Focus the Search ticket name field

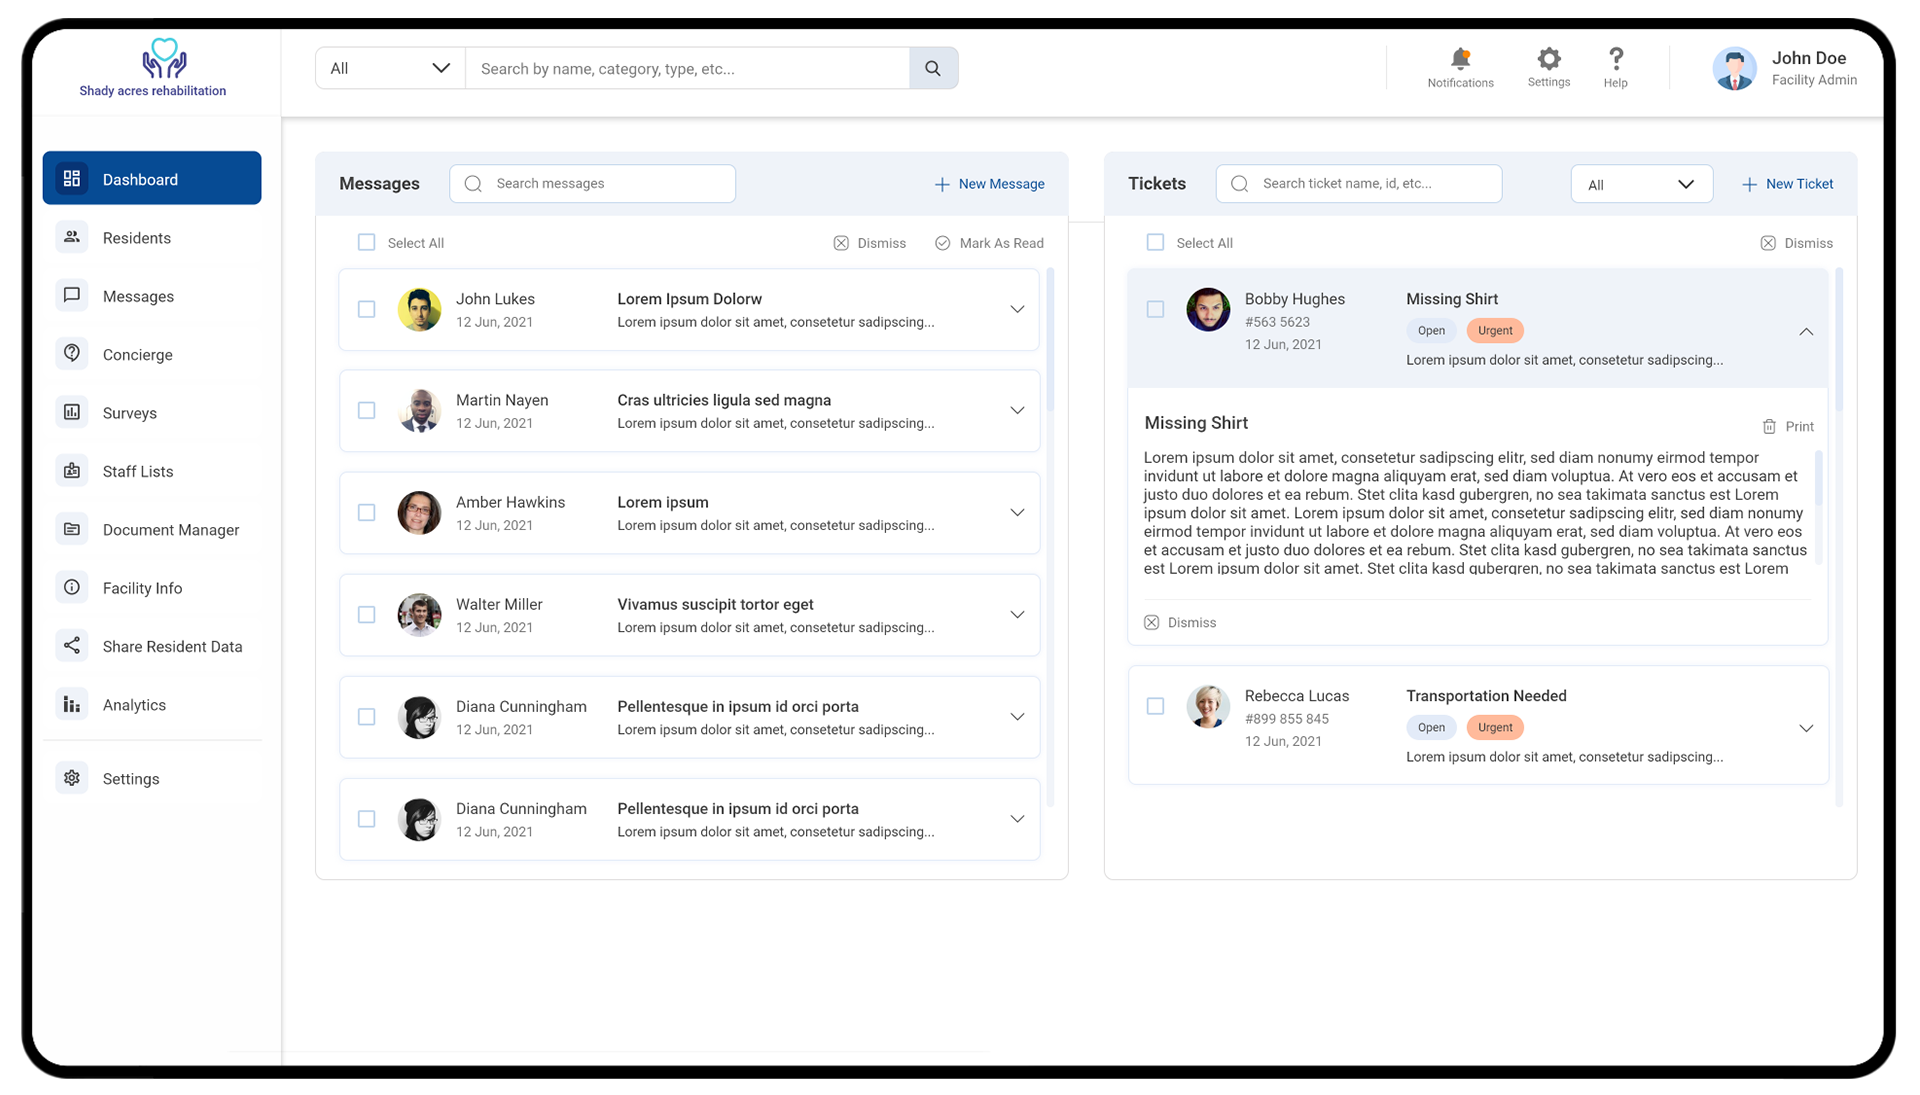[1359, 184]
